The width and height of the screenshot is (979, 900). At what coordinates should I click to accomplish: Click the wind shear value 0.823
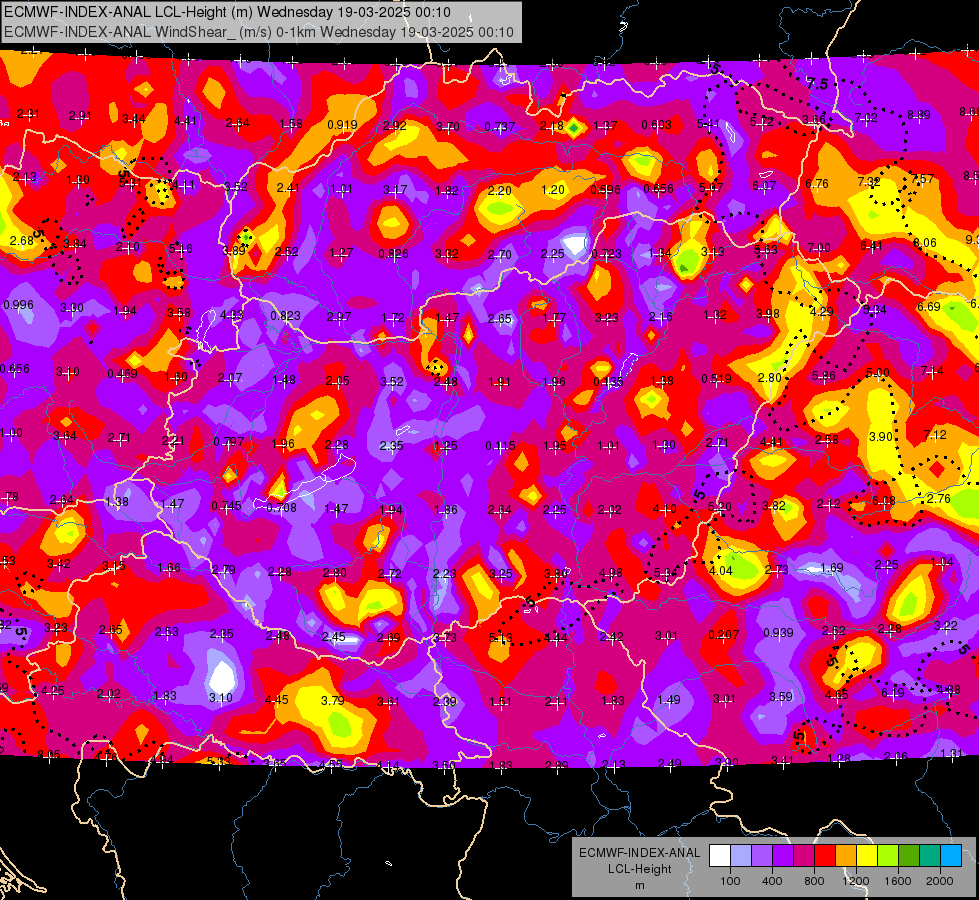pyautogui.click(x=285, y=316)
